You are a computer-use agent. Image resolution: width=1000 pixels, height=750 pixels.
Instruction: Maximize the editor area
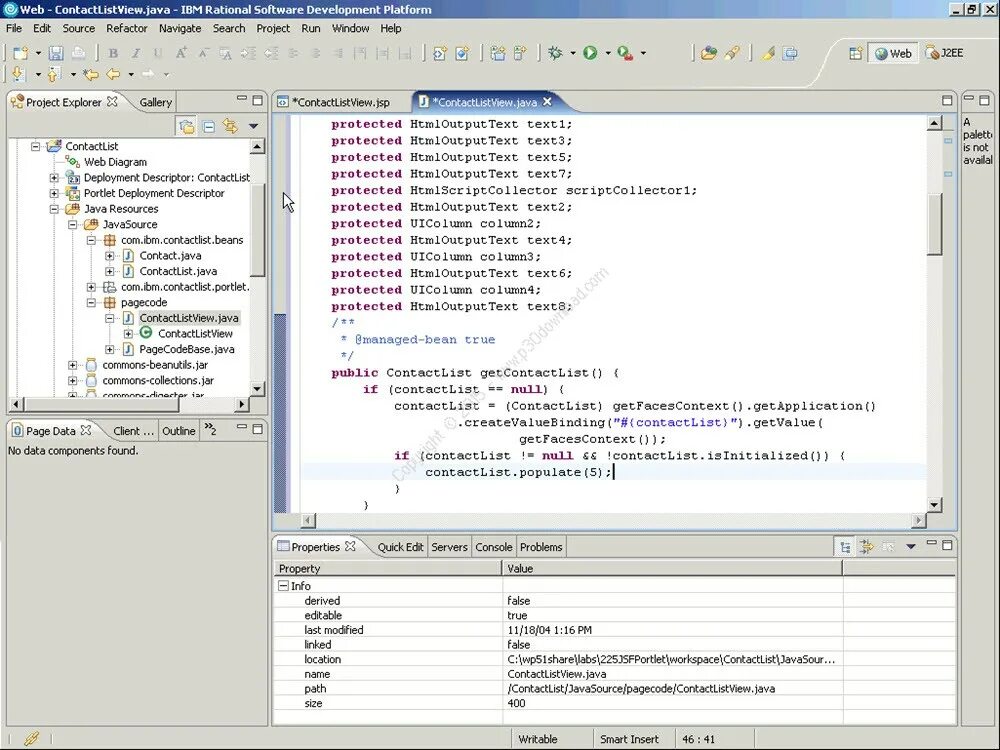(947, 100)
